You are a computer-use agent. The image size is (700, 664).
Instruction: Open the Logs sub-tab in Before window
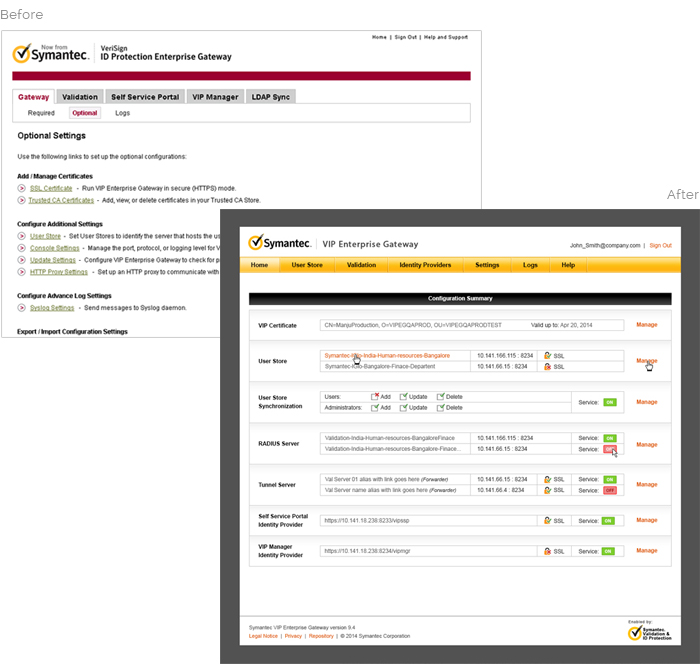[122, 113]
